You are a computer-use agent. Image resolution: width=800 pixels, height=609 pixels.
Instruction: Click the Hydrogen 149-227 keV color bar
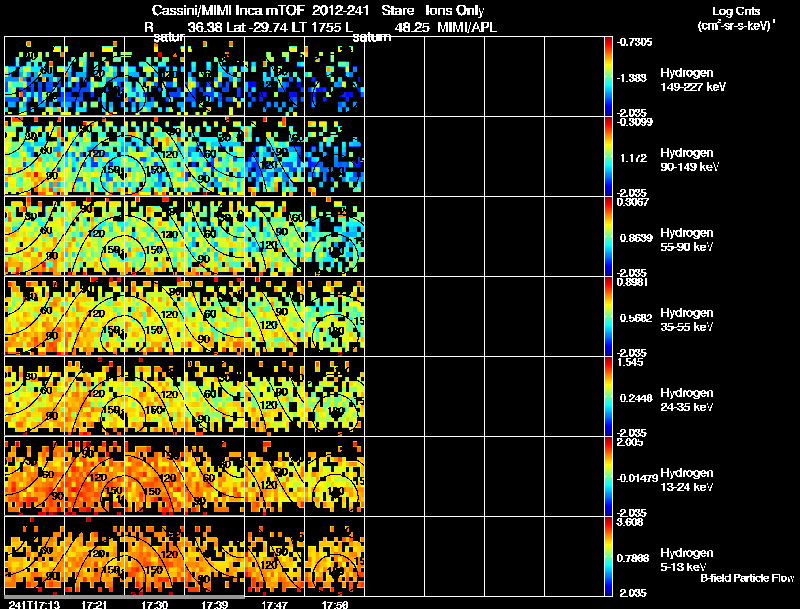[x=608, y=76]
